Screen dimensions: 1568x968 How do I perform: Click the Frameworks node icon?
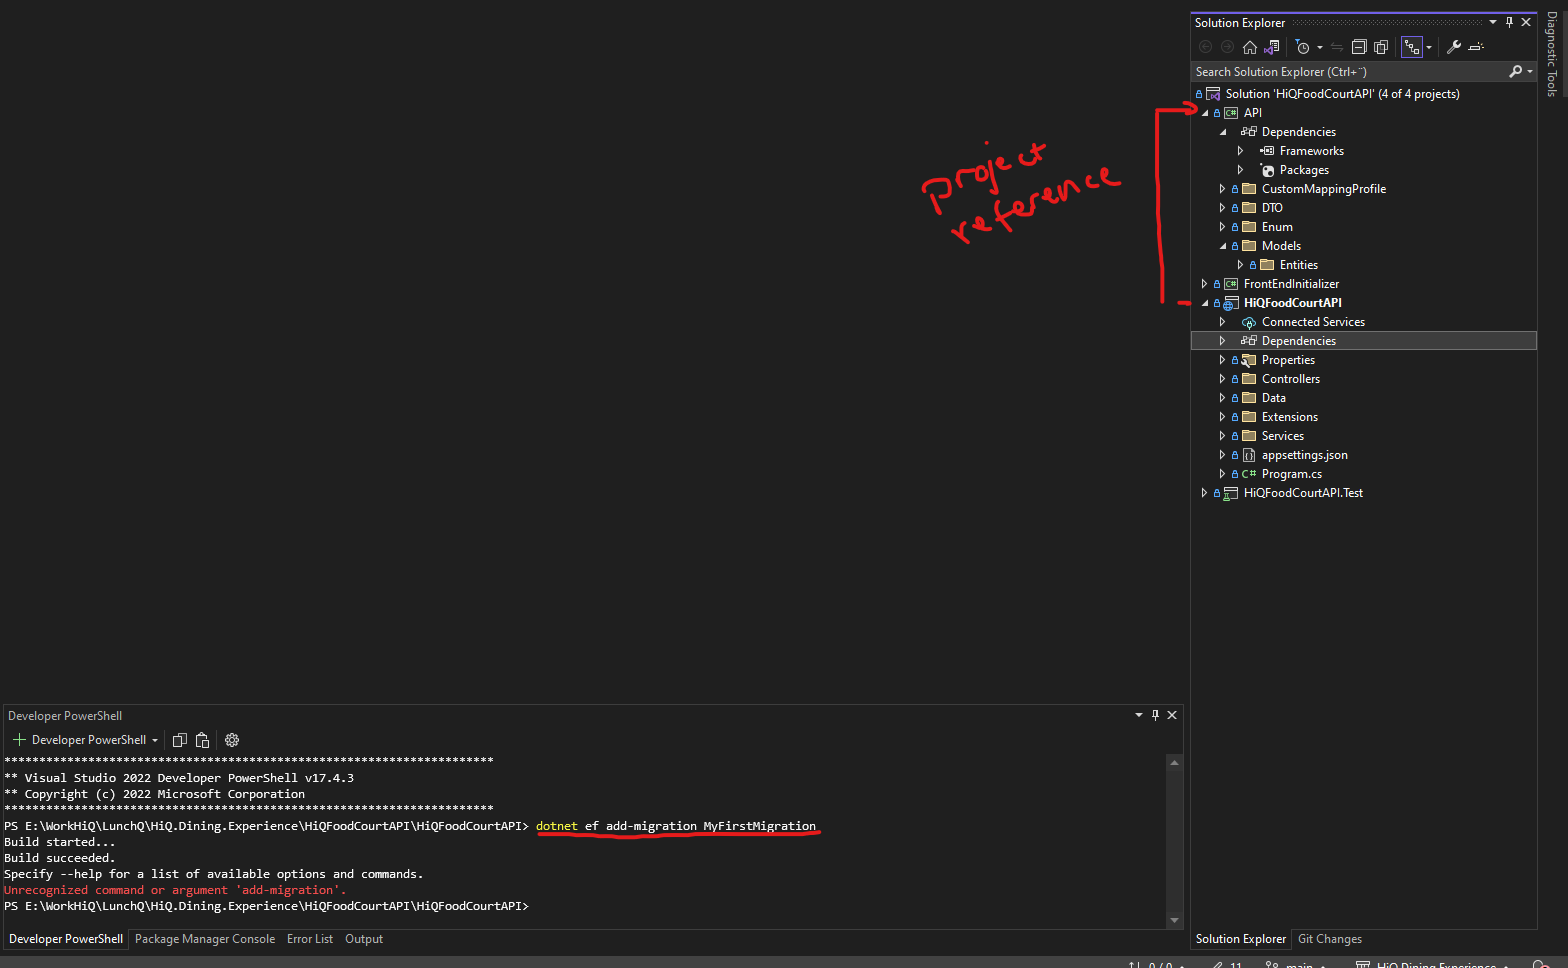[1267, 151]
